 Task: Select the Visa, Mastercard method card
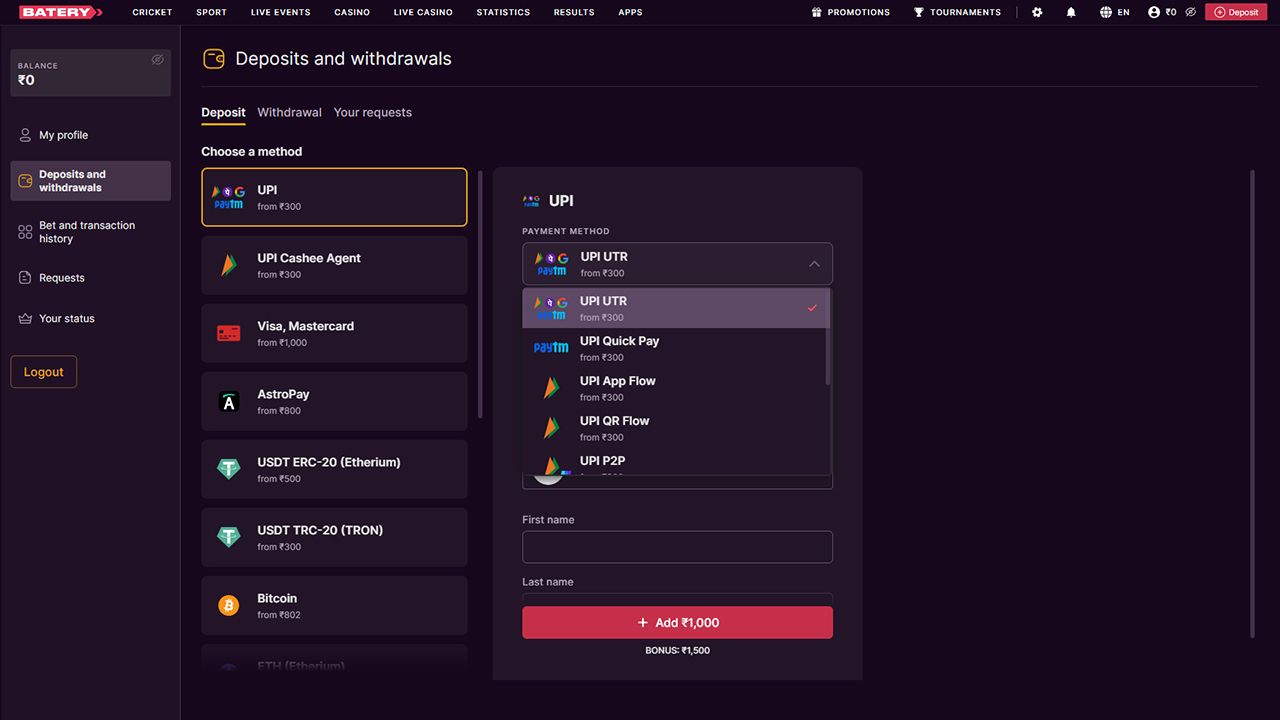tap(334, 333)
